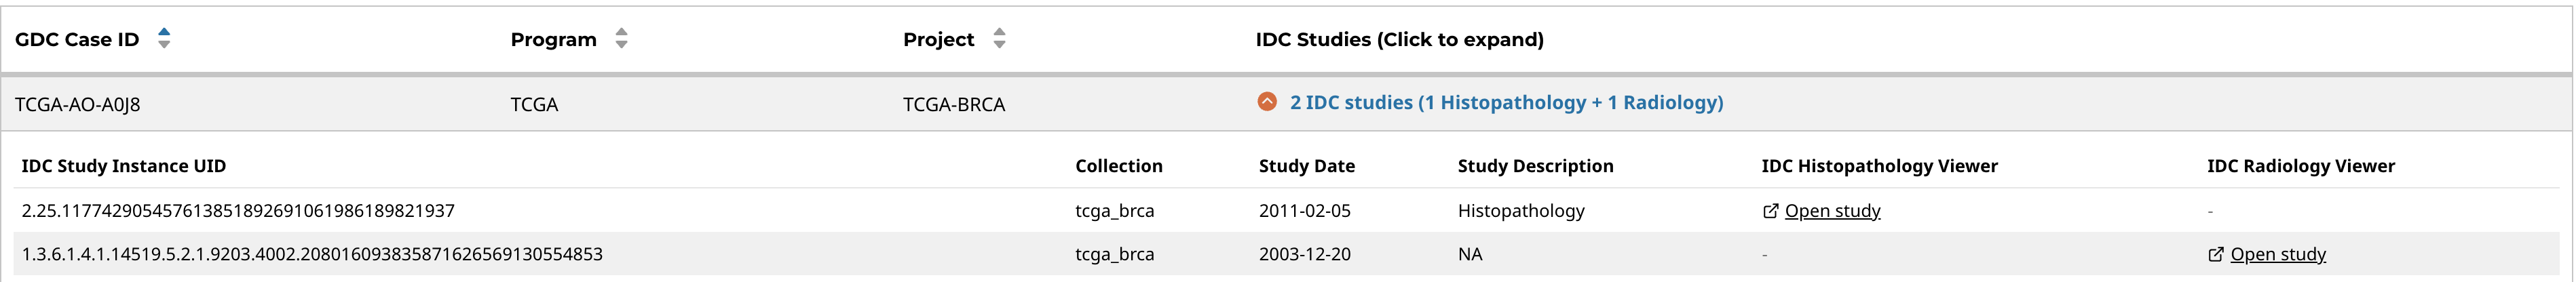Click the GDC Case ID column header
This screenshot has width=2576, height=282.
pos(77,39)
